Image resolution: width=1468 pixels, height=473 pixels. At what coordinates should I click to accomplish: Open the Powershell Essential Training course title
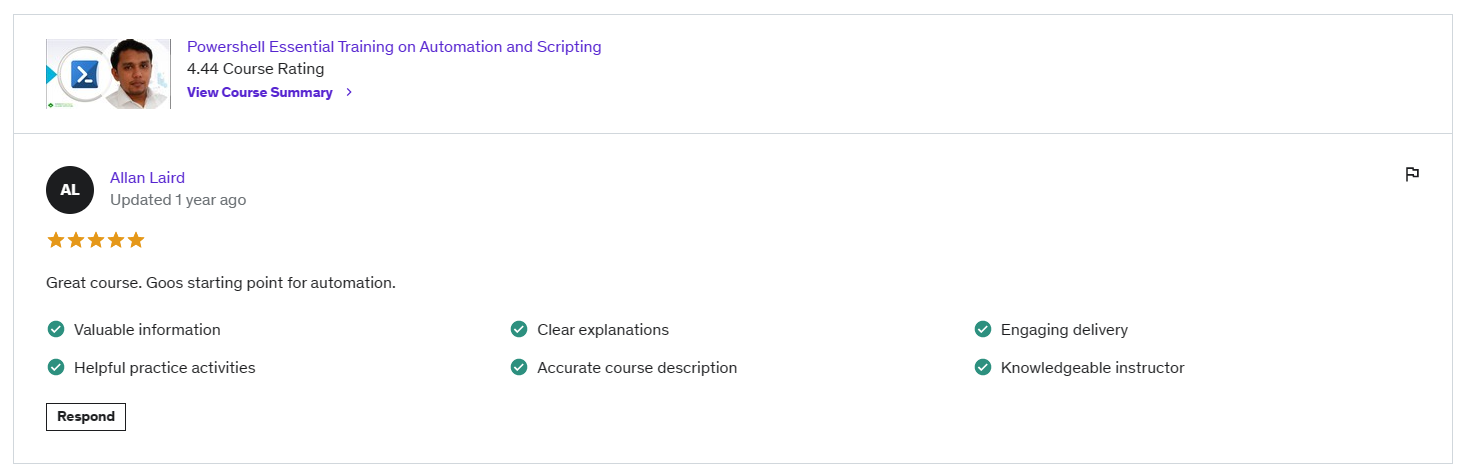(394, 46)
